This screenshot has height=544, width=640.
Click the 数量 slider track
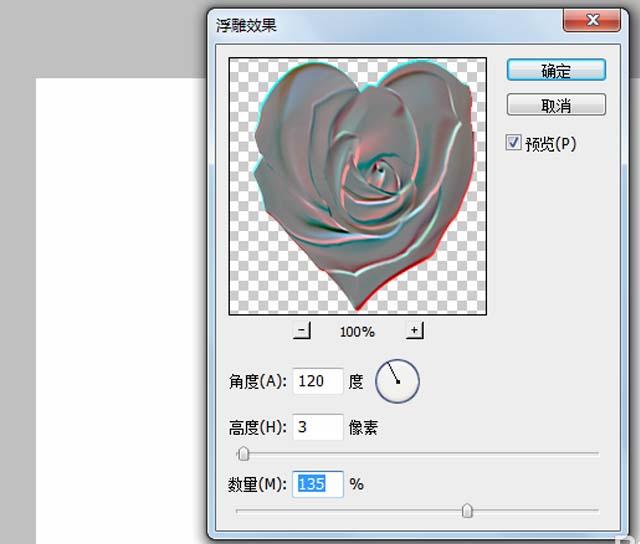click(x=417, y=510)
